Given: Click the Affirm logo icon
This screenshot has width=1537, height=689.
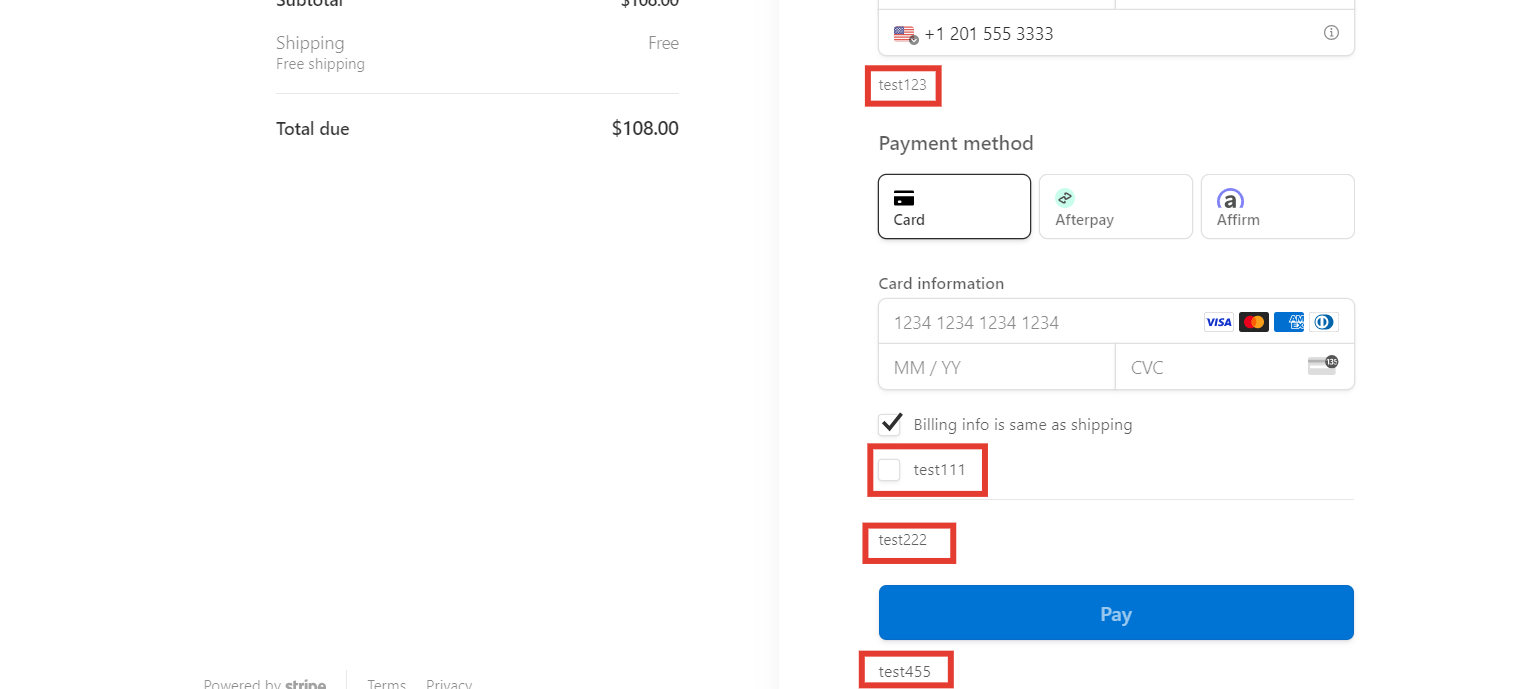Looking at the screenshot, I should coord(1230,198).
